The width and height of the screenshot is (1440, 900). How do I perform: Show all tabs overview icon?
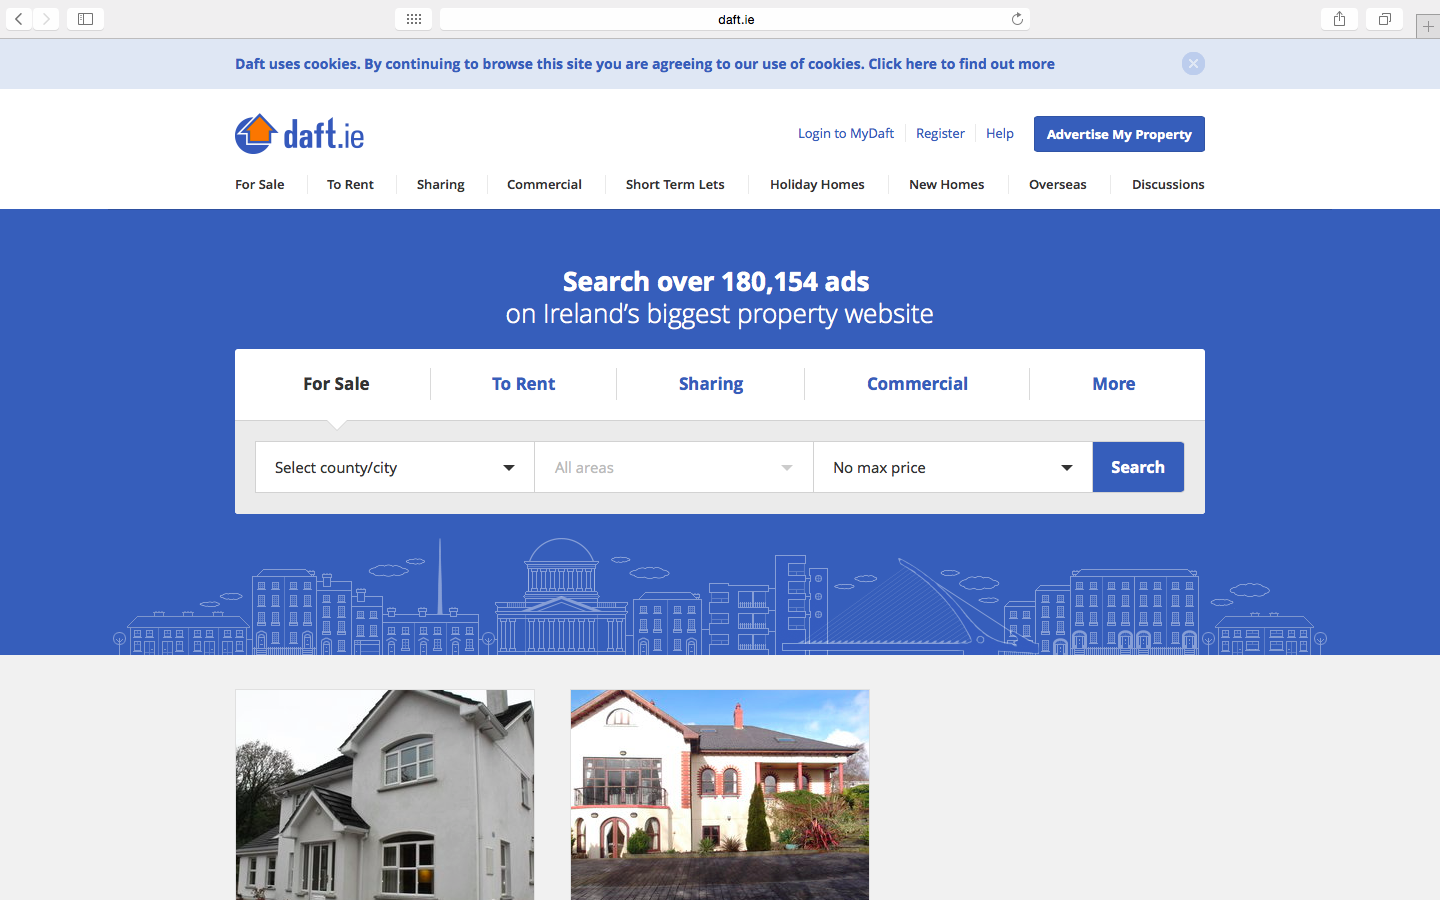[x=1385, y=19]
